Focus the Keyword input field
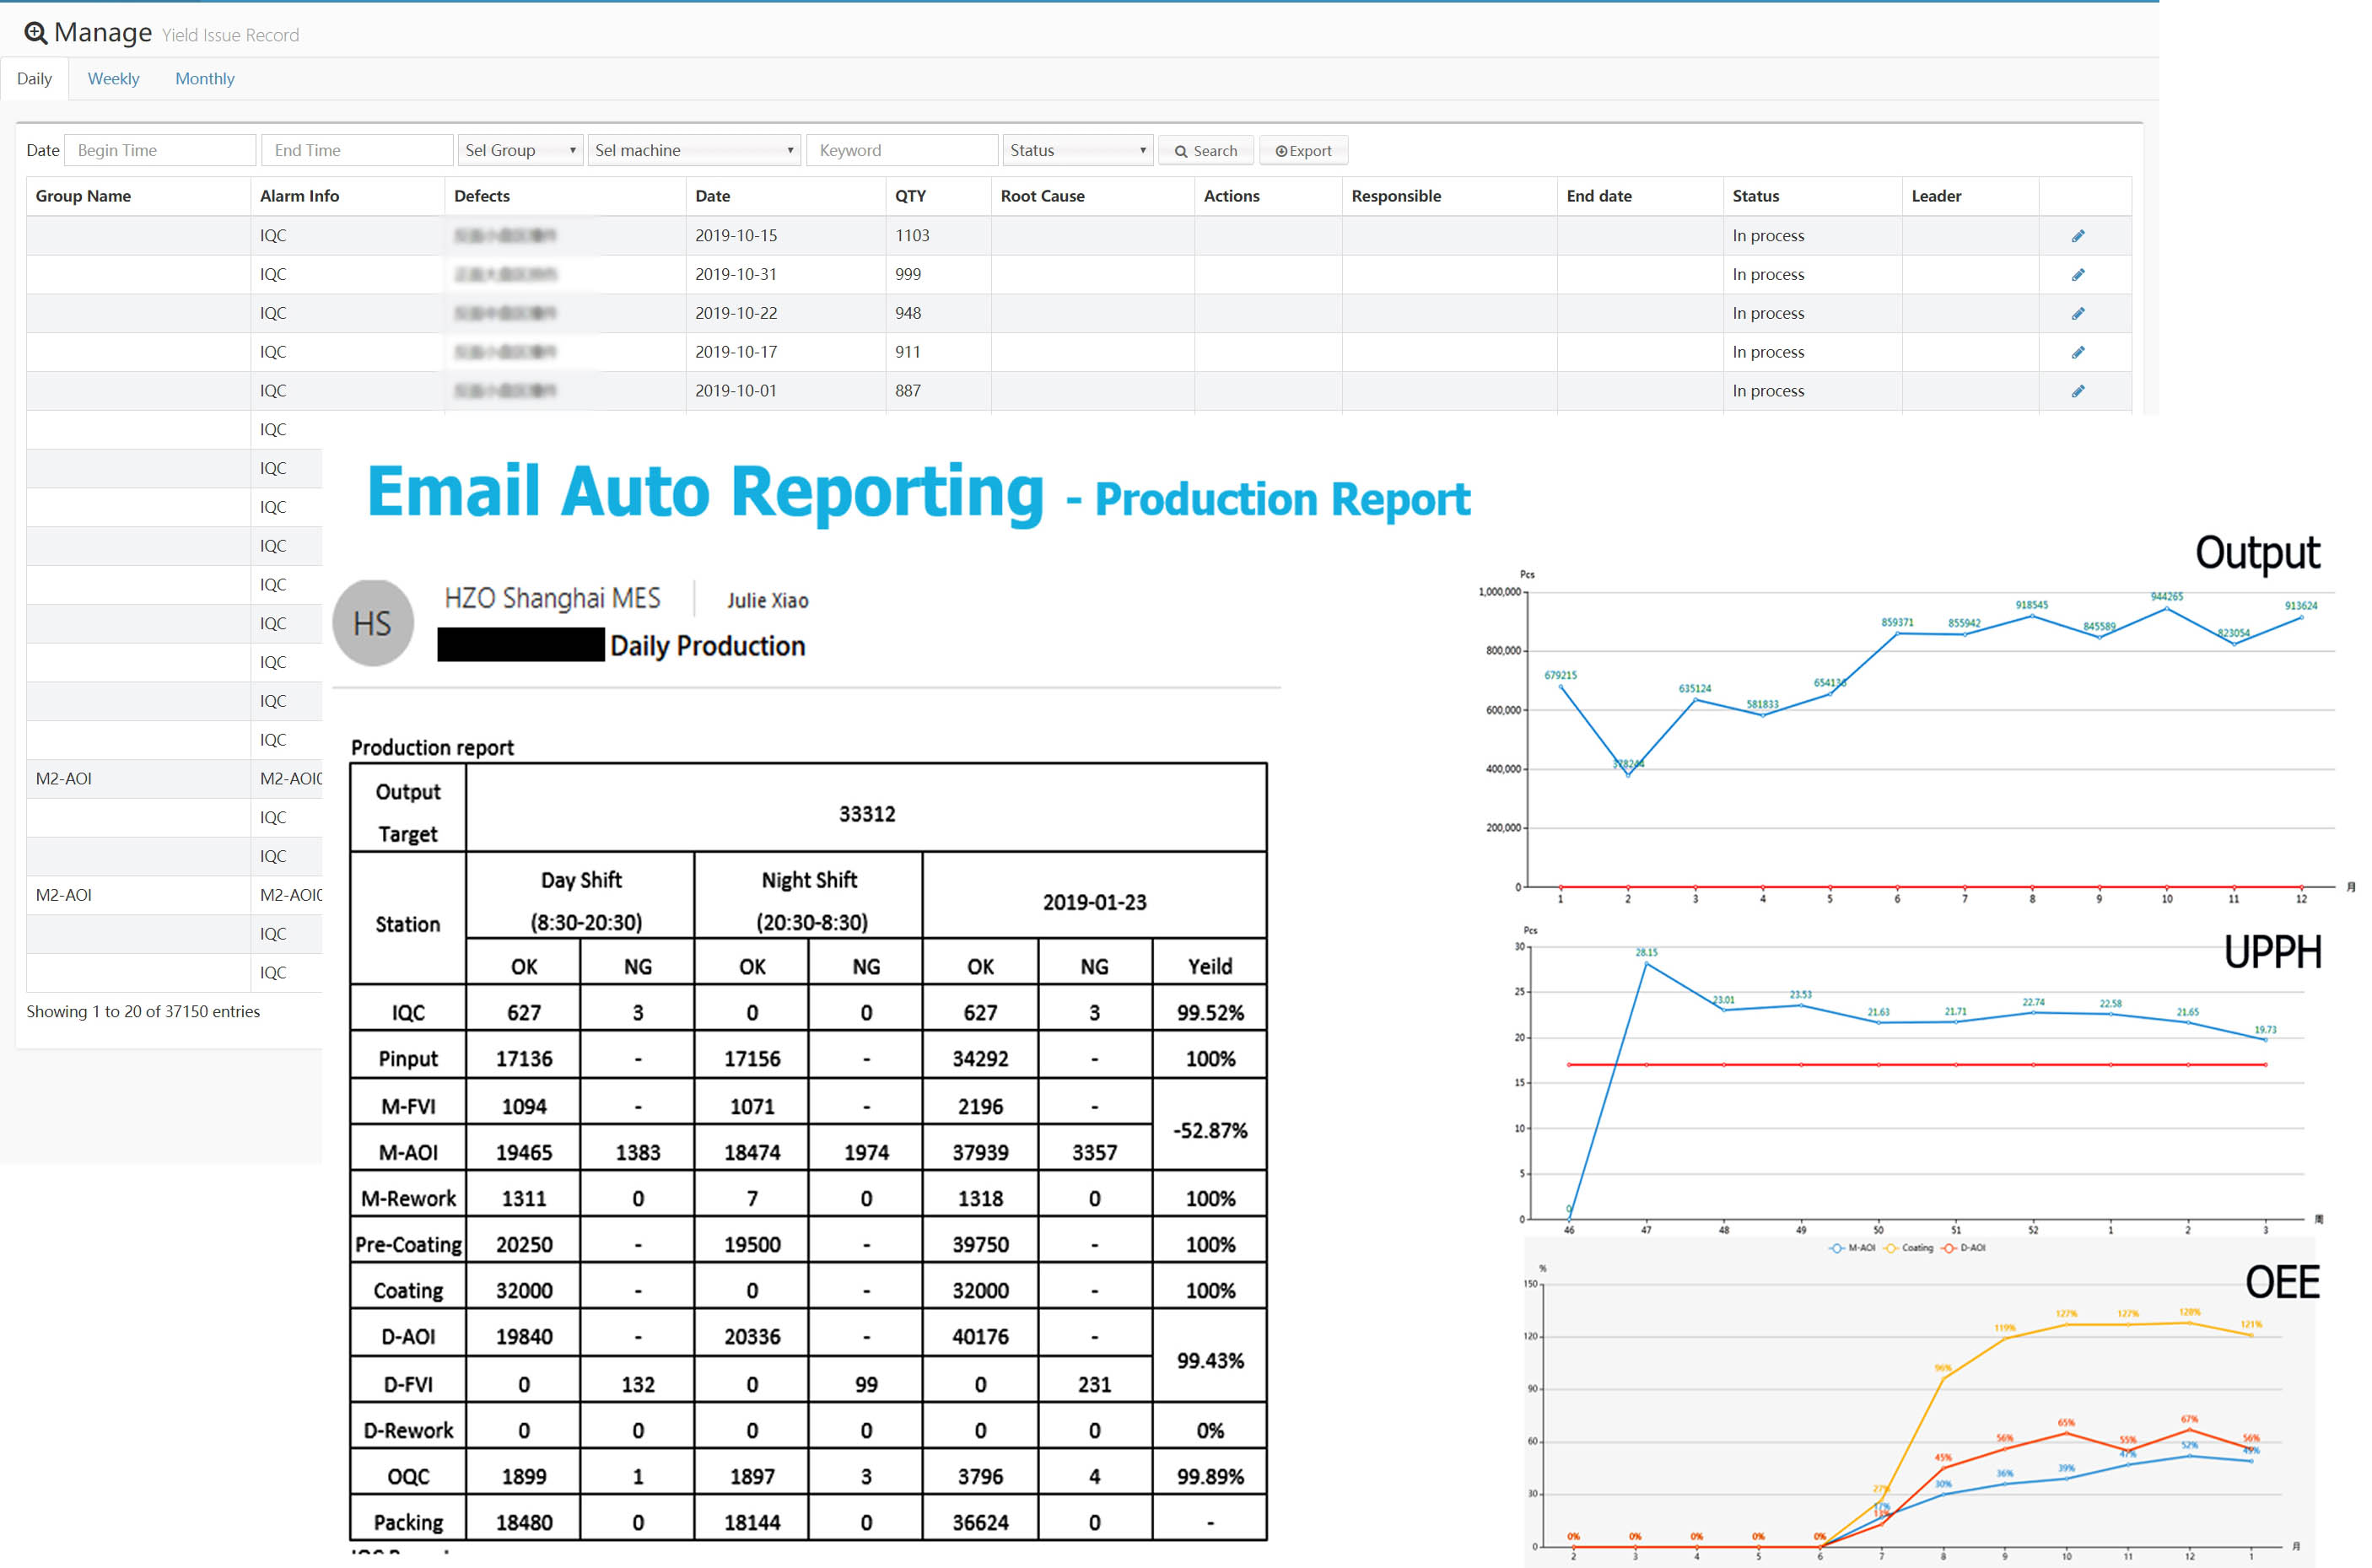This screenshot has width=2372, height=1568. tap(901, 150)
